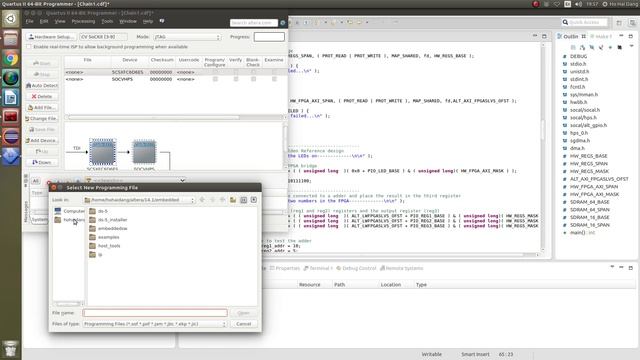Open the Window menu in Quartus

coord(128,21)
